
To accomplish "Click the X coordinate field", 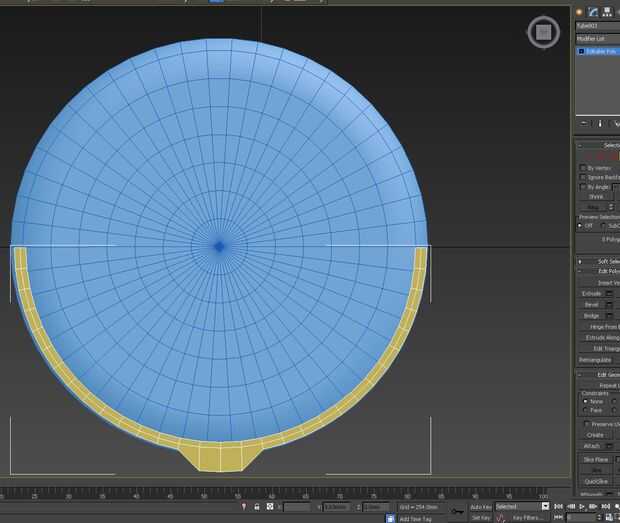I will (x=297, y=507).
